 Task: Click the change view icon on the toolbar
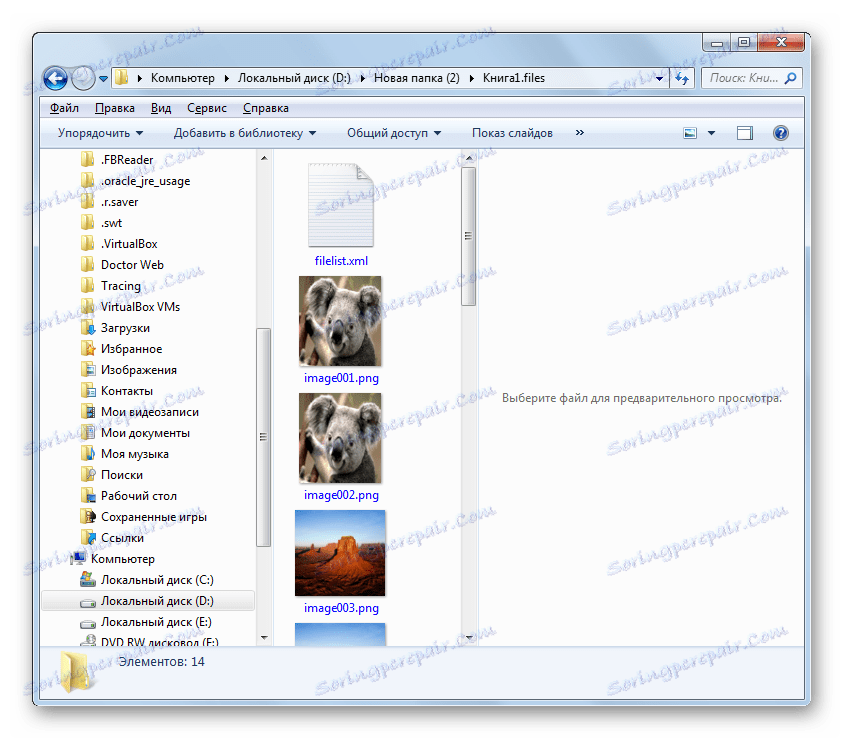point(690,132)
